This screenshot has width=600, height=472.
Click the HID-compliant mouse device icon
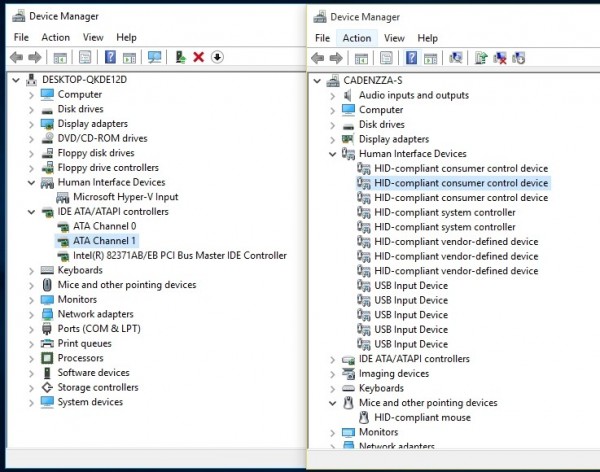click(x=365, y=417)
